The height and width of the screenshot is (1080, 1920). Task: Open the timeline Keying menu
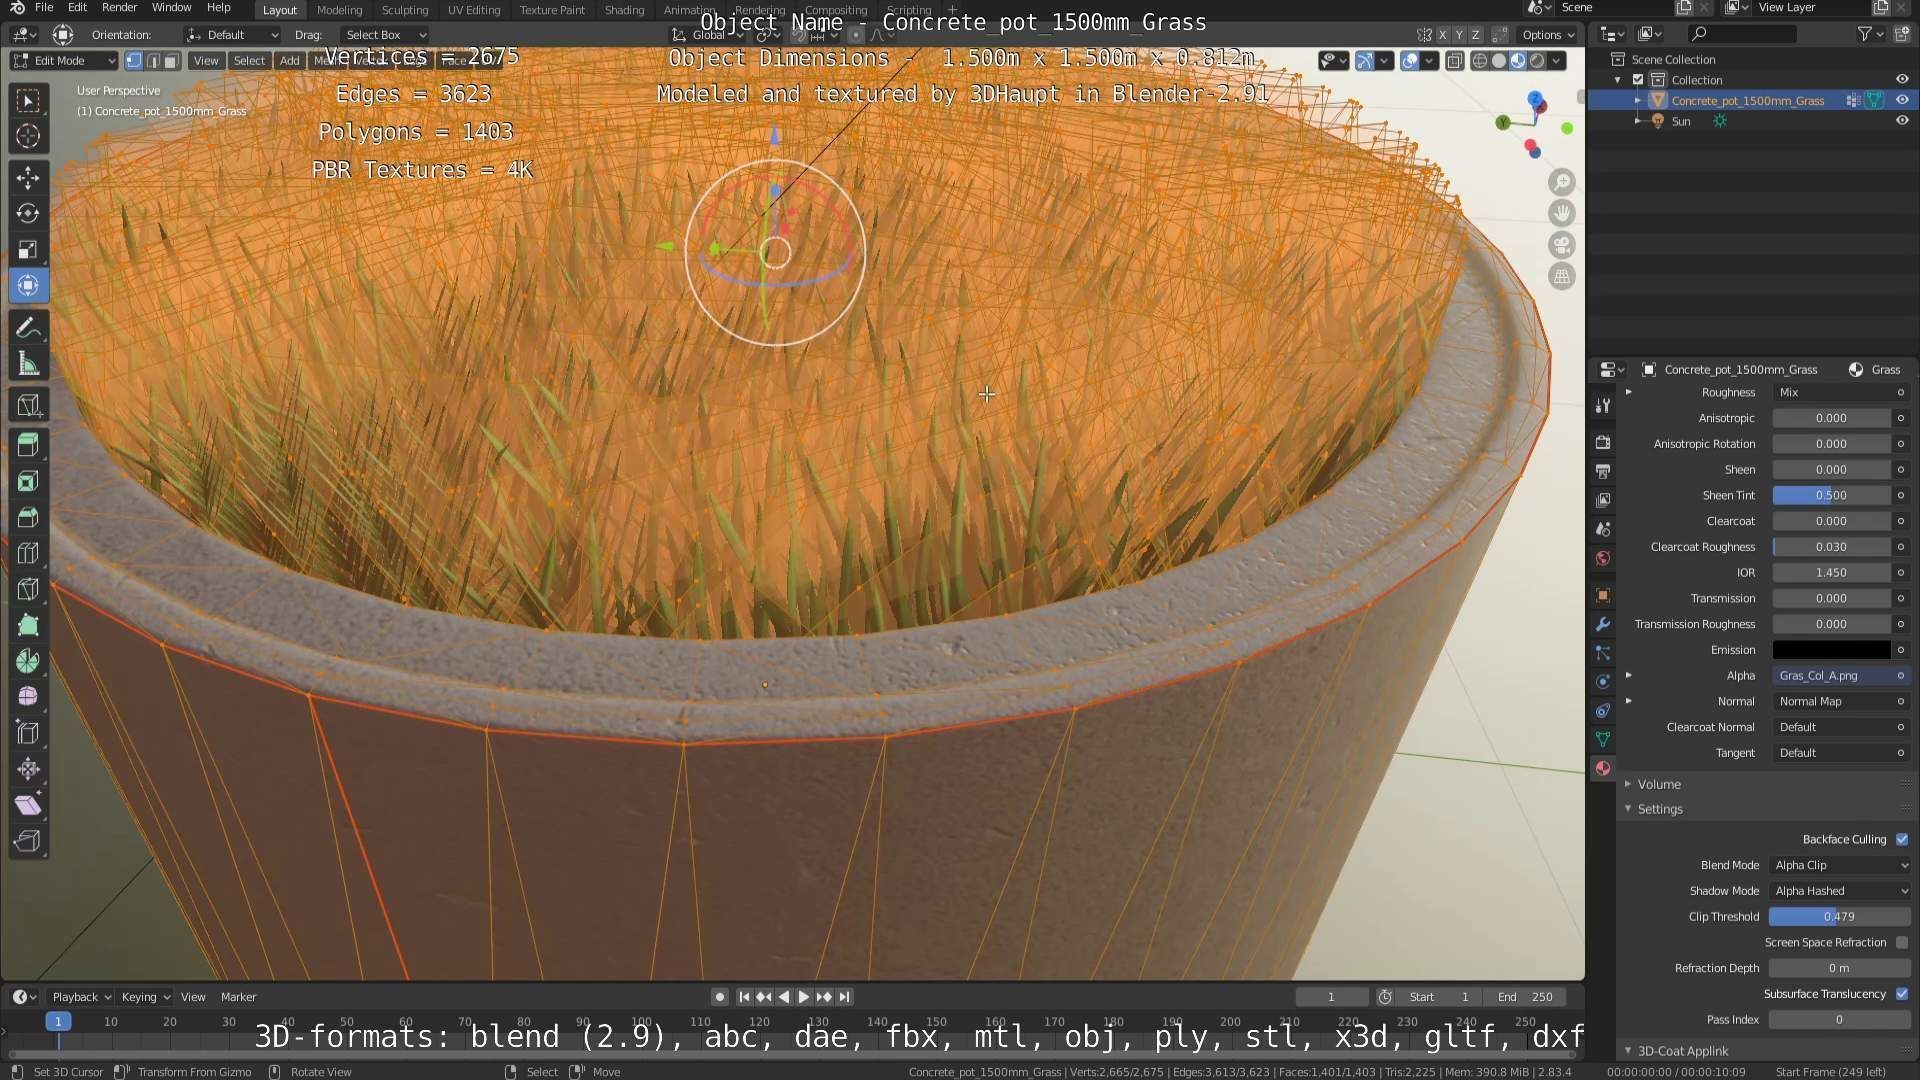(145, 997)
